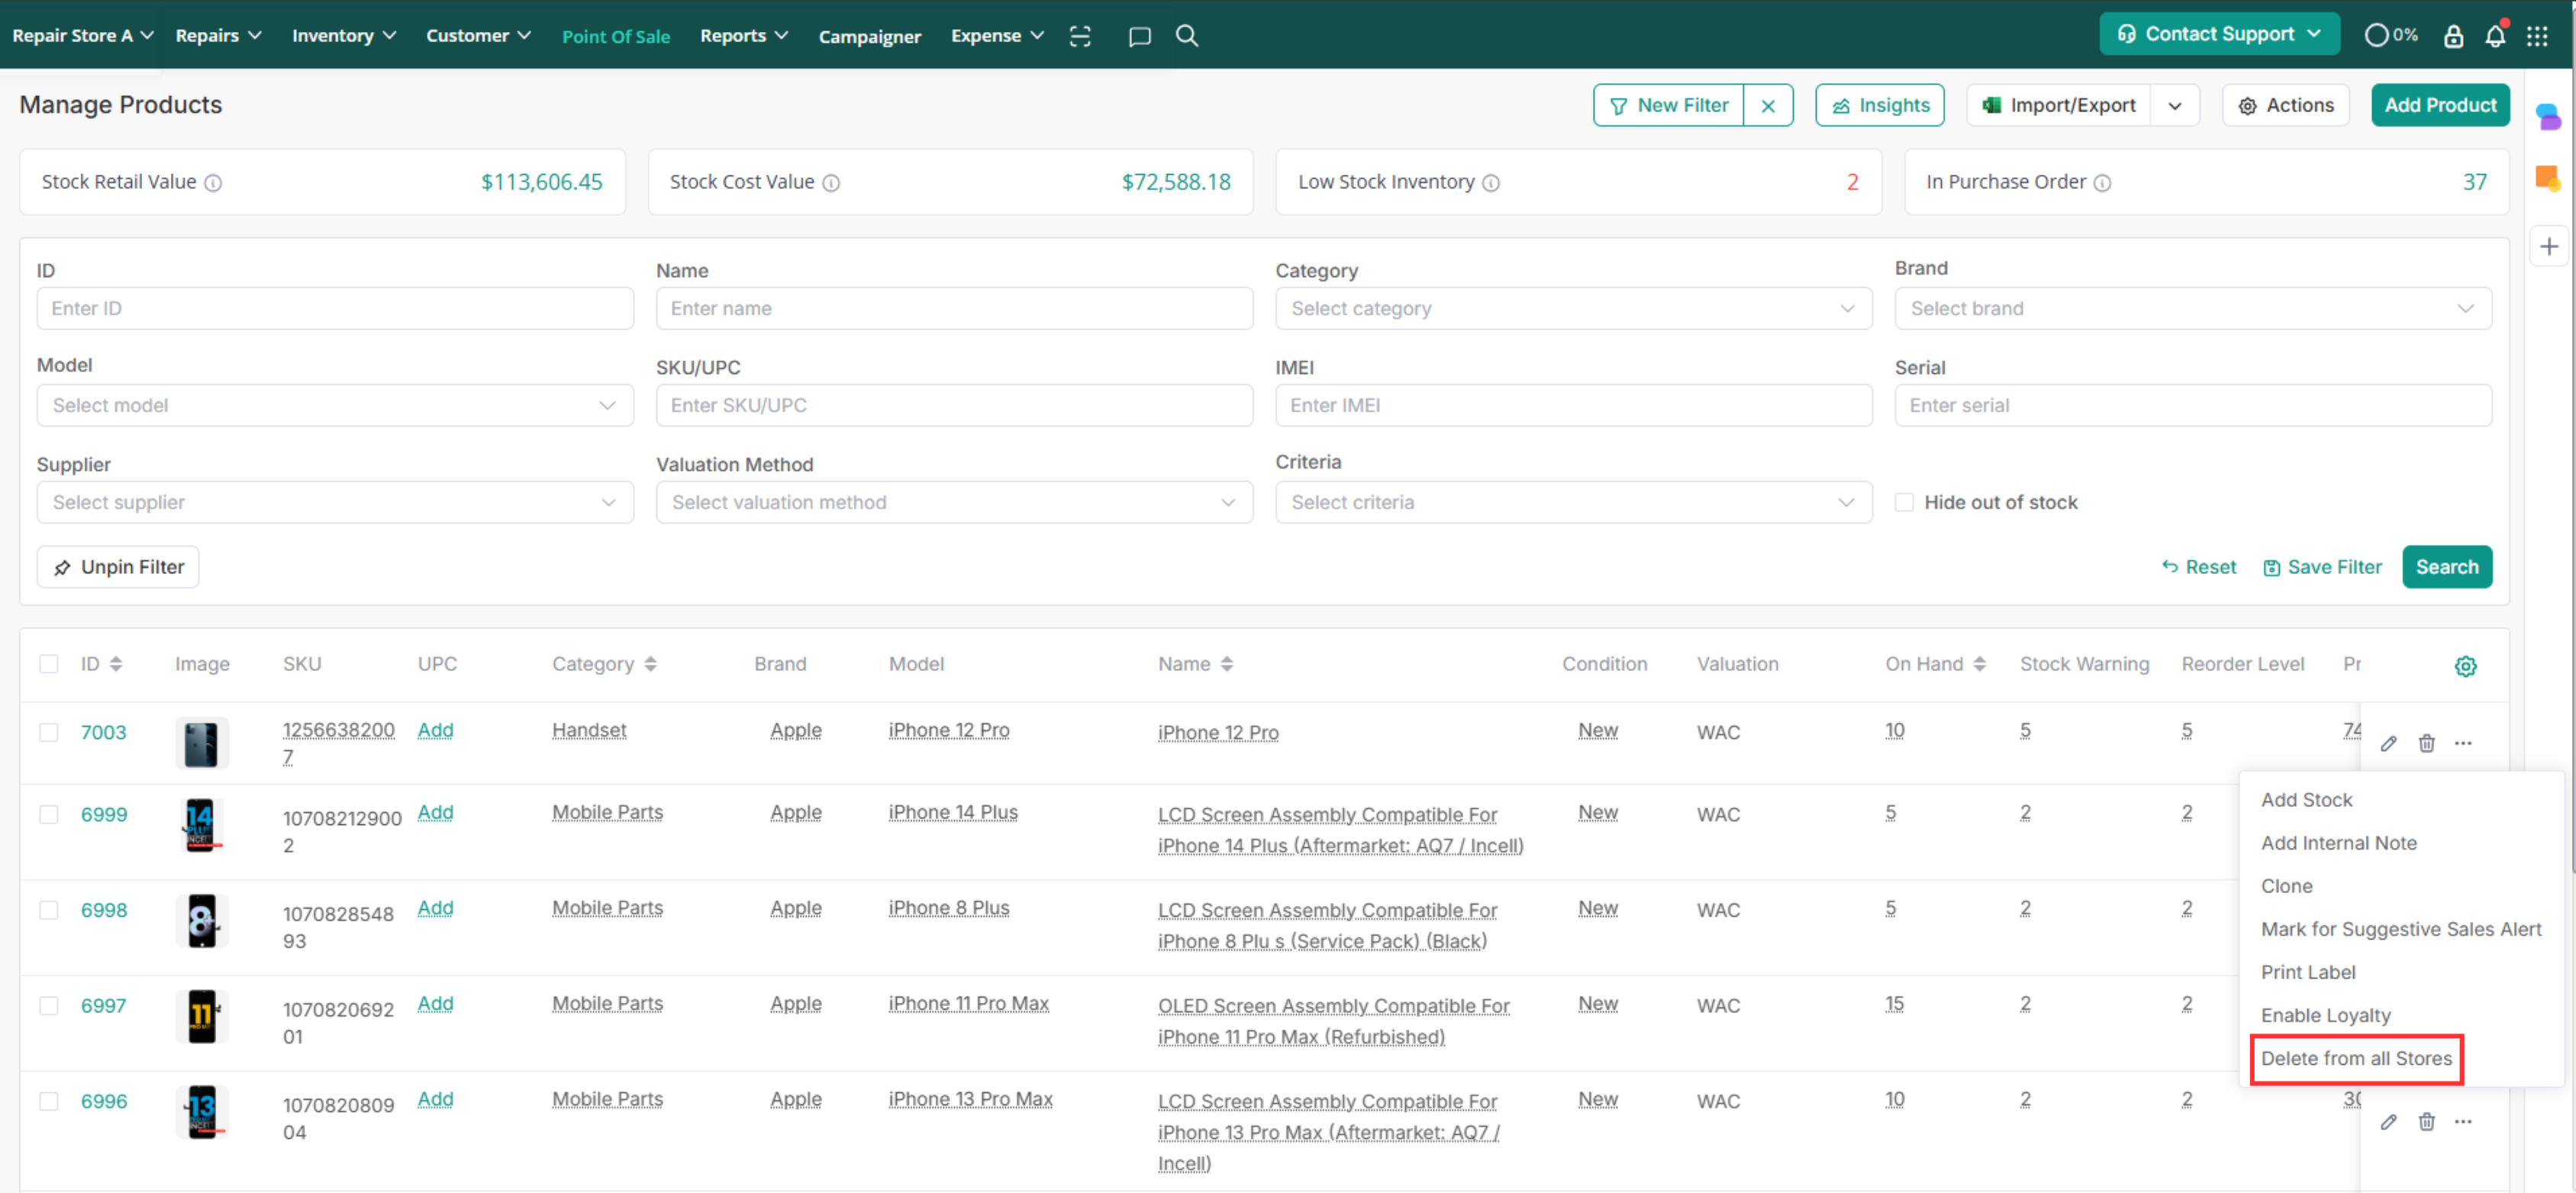
Task: Click the 0% progress circle
Action: [x=2390, y=35]
